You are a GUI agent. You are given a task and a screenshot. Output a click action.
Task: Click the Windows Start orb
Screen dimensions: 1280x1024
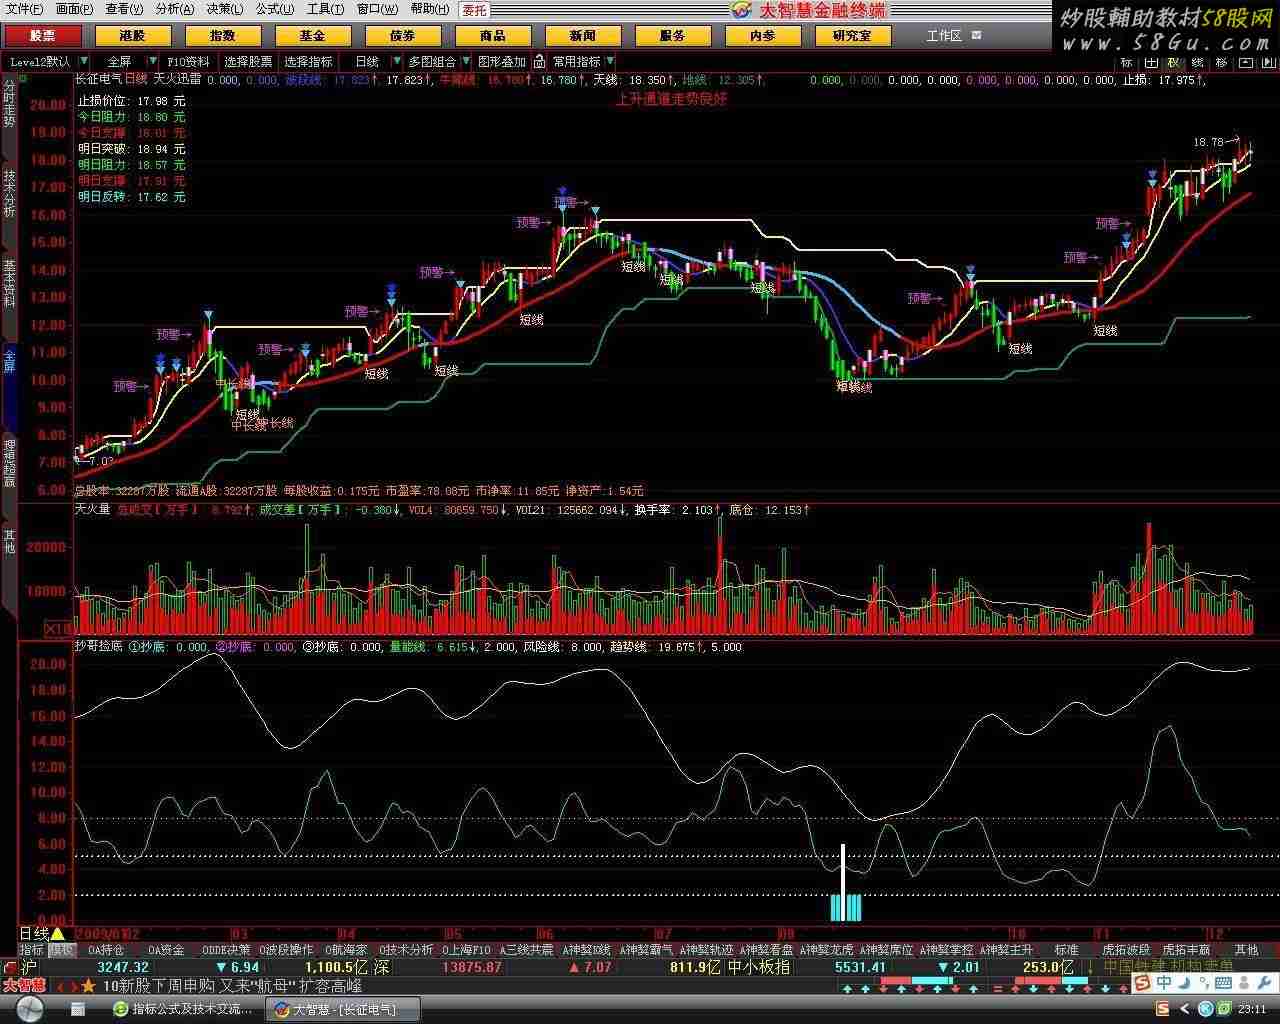coord(28,1009)
